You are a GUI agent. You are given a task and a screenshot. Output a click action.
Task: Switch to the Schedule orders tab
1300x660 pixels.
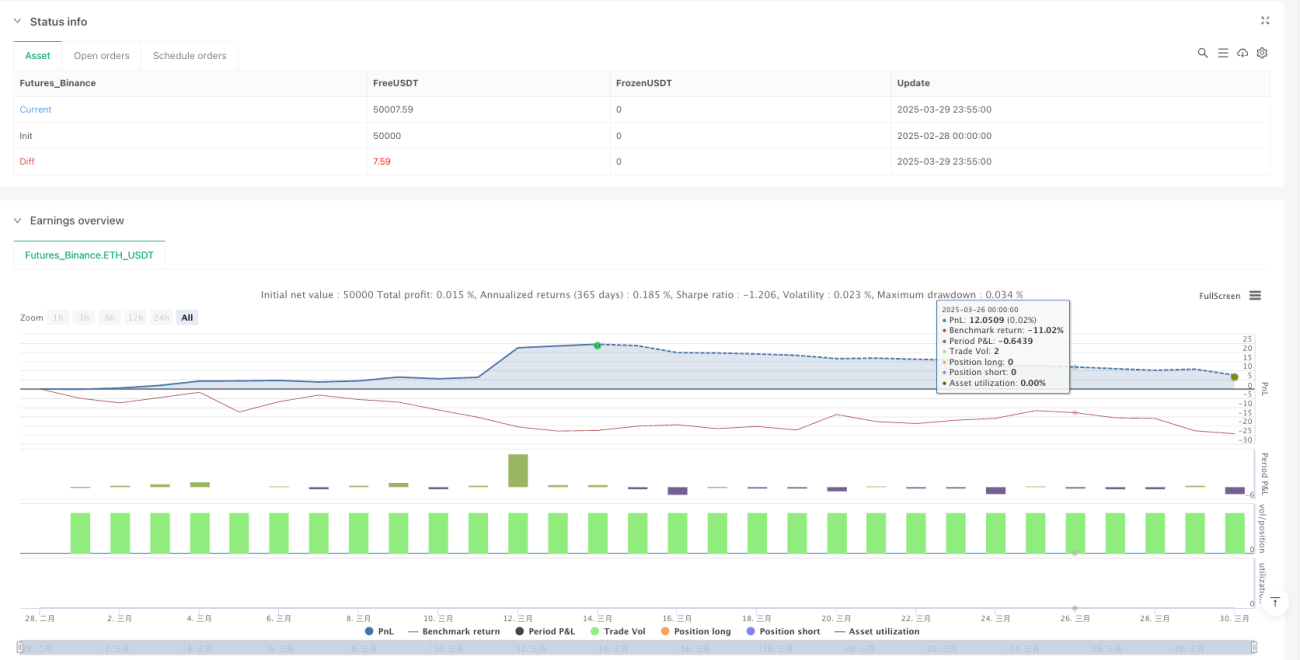click(189, 56)
